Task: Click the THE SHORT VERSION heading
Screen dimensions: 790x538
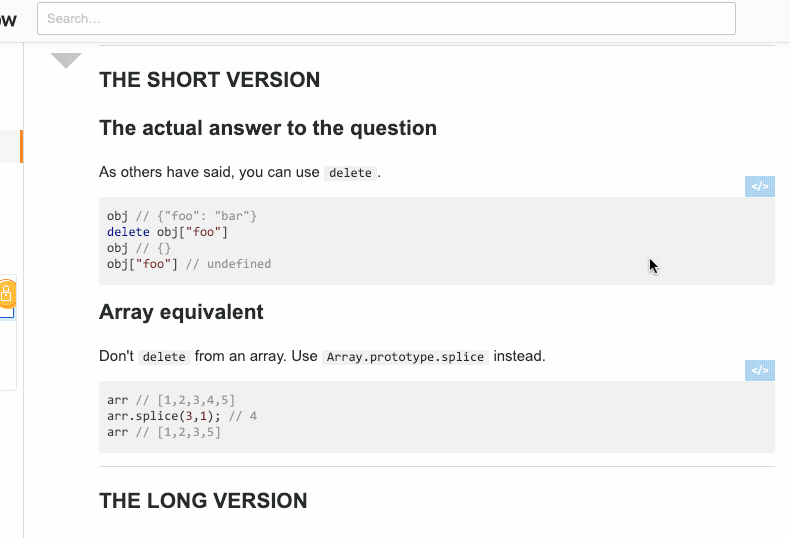Action: click(210, 80)
